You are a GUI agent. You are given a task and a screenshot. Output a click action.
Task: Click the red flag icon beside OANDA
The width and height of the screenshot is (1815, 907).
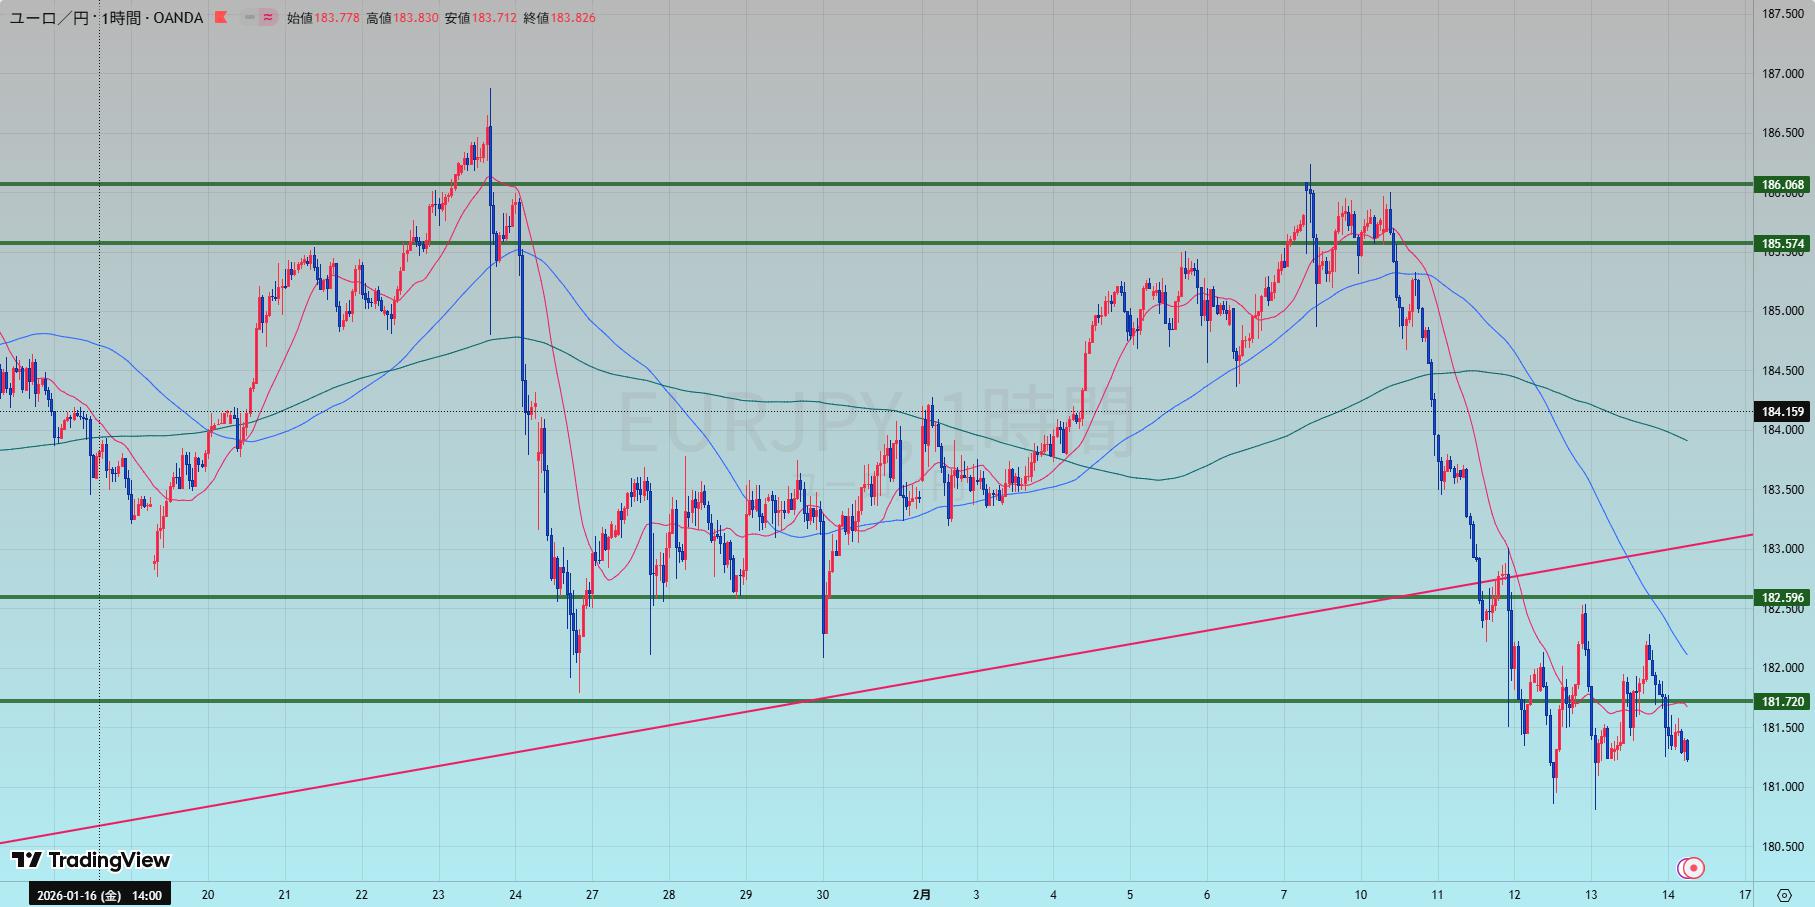(221, 18)
